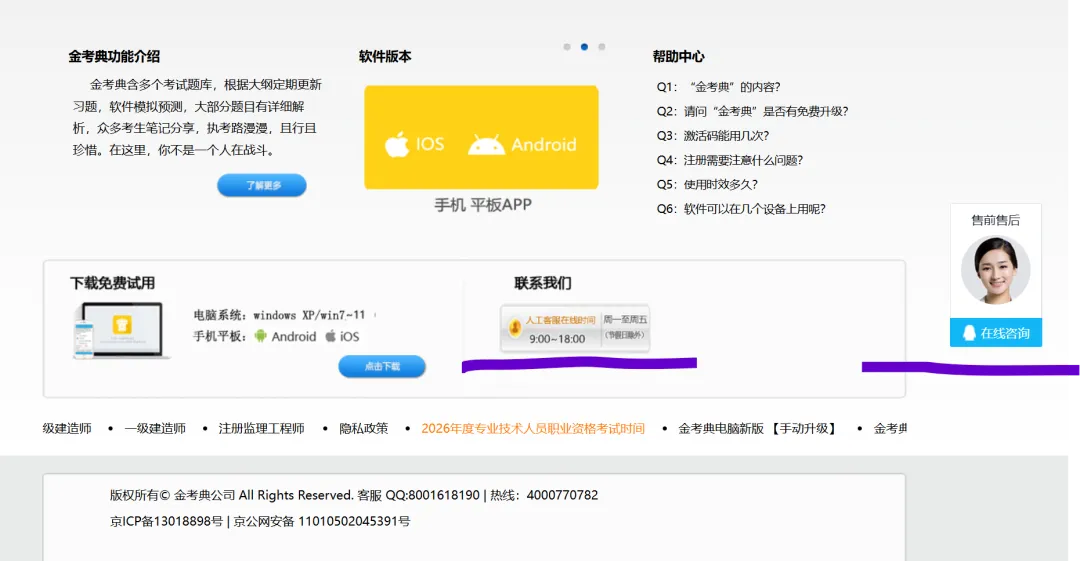Image resolution: width=1080 pixels, height=561 pixels.
Task: Click the 热线 4000770782 phone number
Action: tap(544, 495)
